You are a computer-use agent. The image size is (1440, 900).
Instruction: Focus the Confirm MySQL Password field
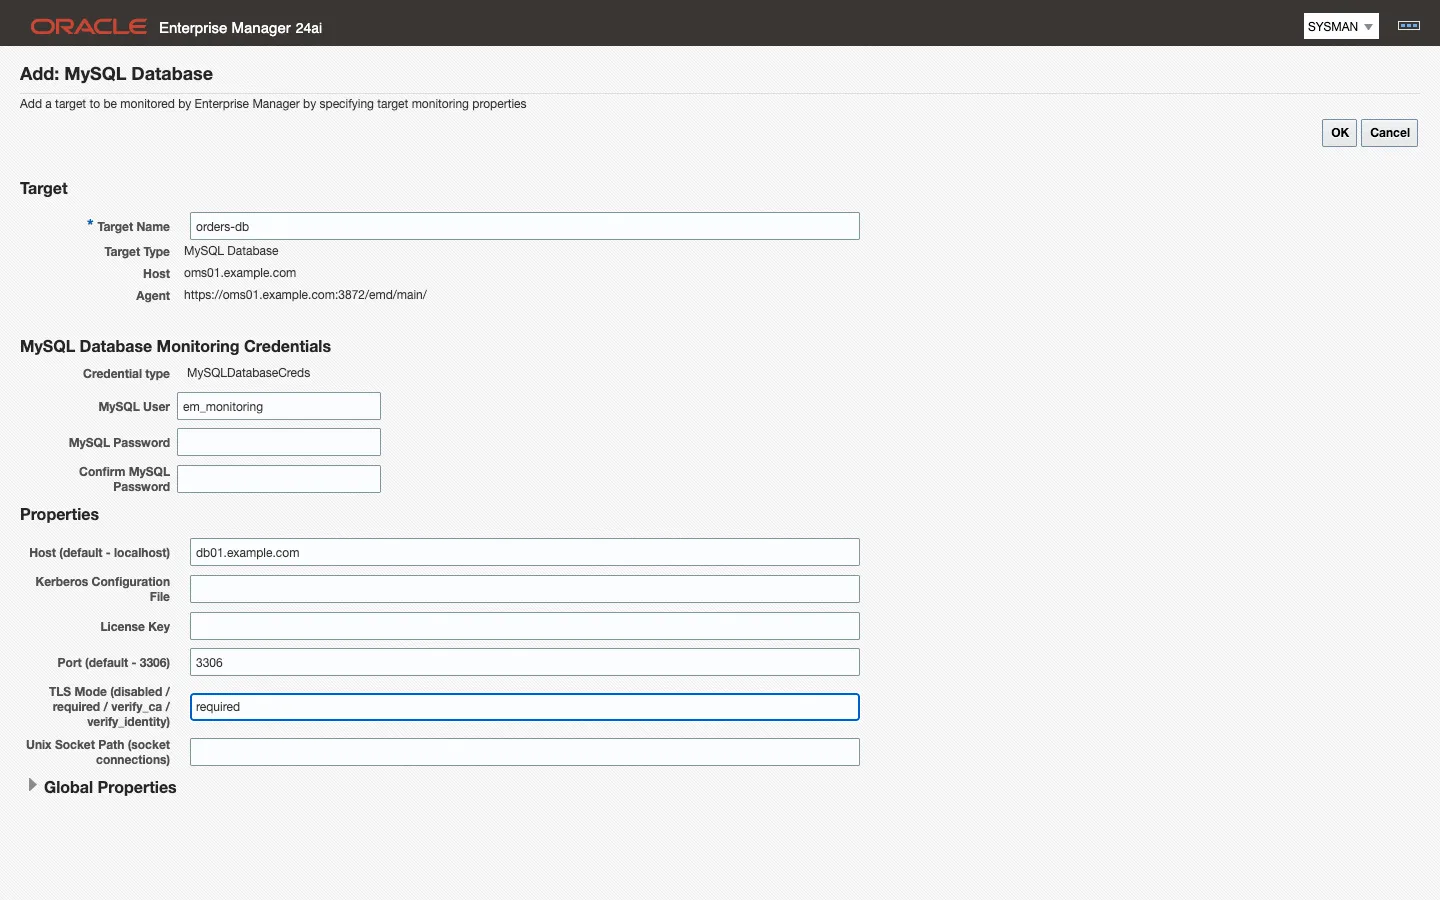[x=279, y=479]
